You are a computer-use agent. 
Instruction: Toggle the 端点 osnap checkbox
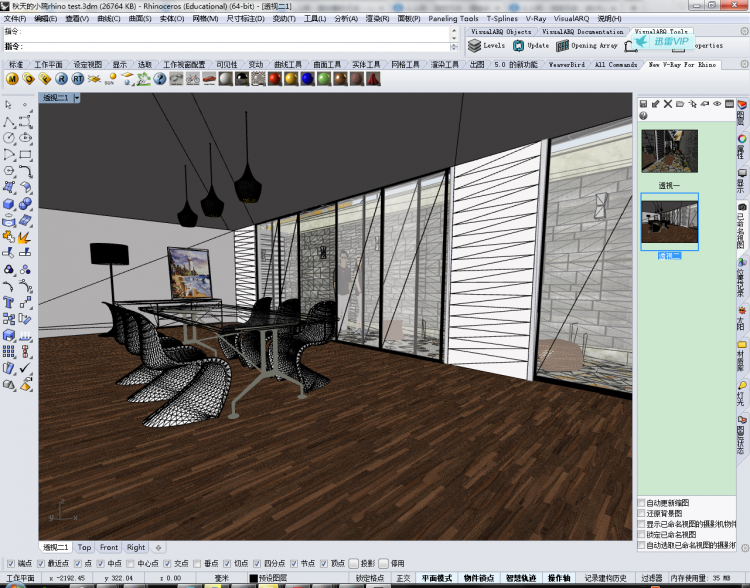tap(11, 563)
